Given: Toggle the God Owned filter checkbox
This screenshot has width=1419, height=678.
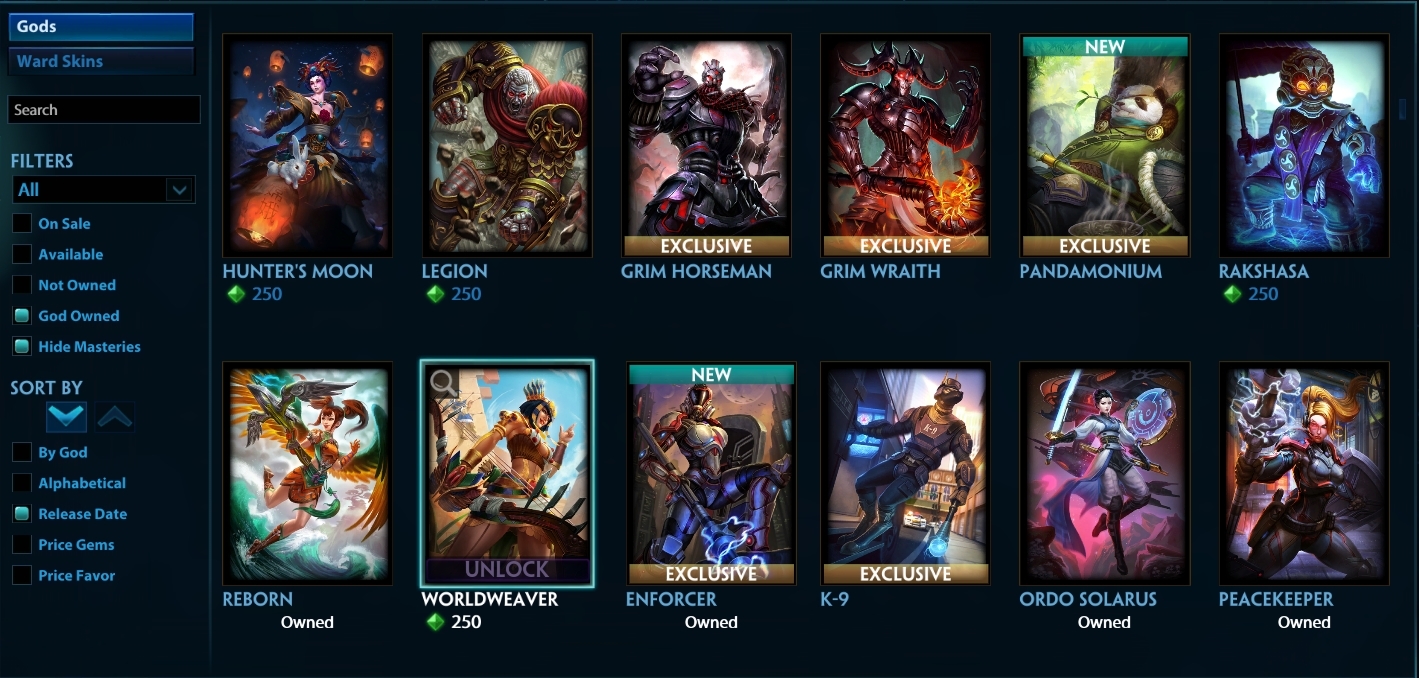Looking at the screenshot, I should [x=21, y=316].
